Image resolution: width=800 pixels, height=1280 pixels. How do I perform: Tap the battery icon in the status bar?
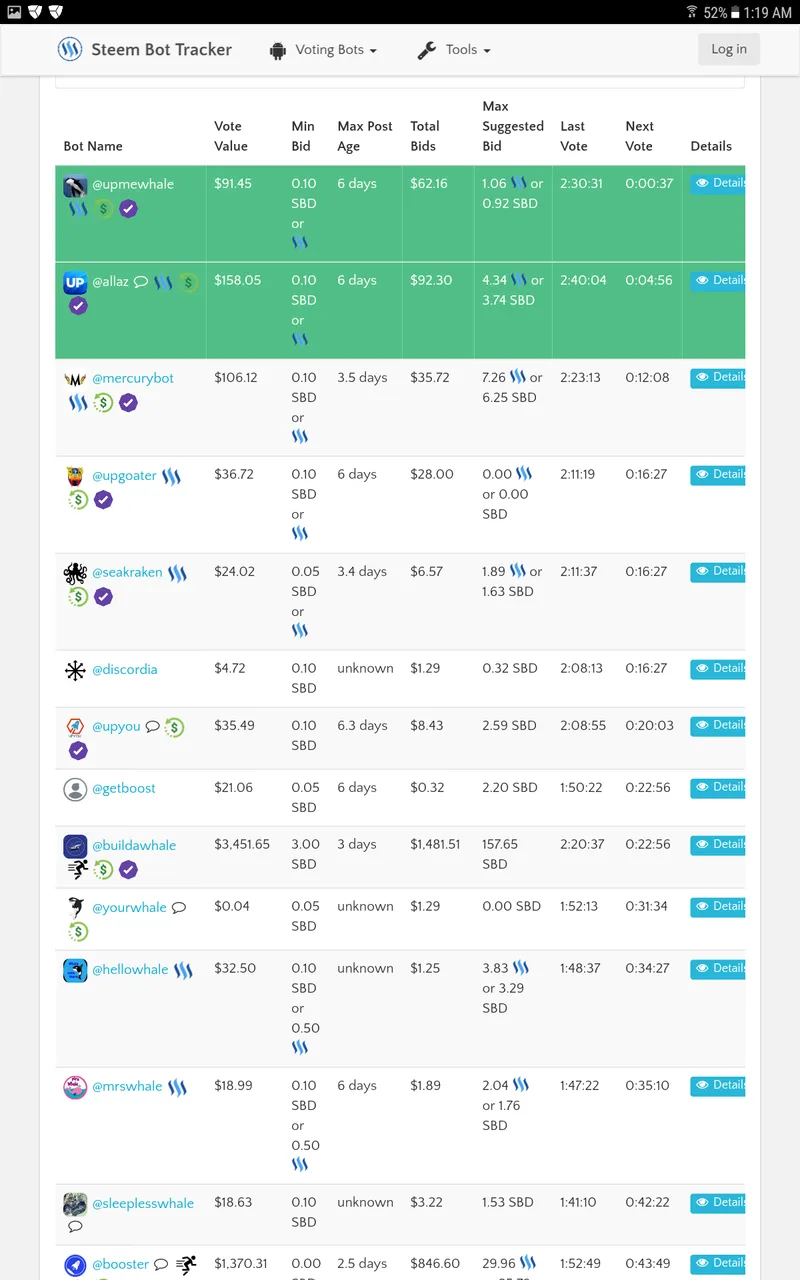[x=735, y=12]
